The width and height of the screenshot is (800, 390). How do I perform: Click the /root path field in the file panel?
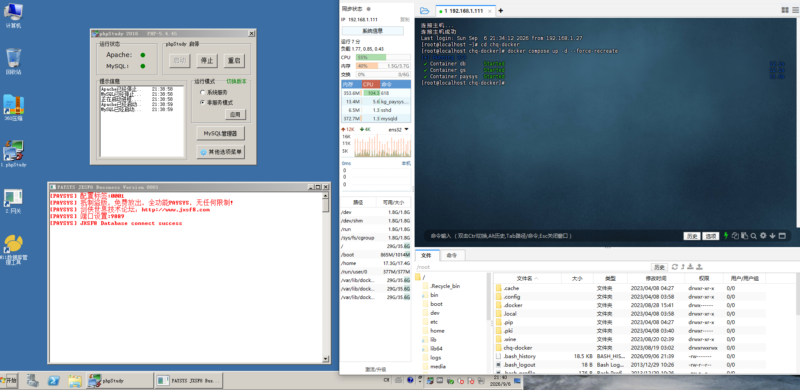click(533, 267)
